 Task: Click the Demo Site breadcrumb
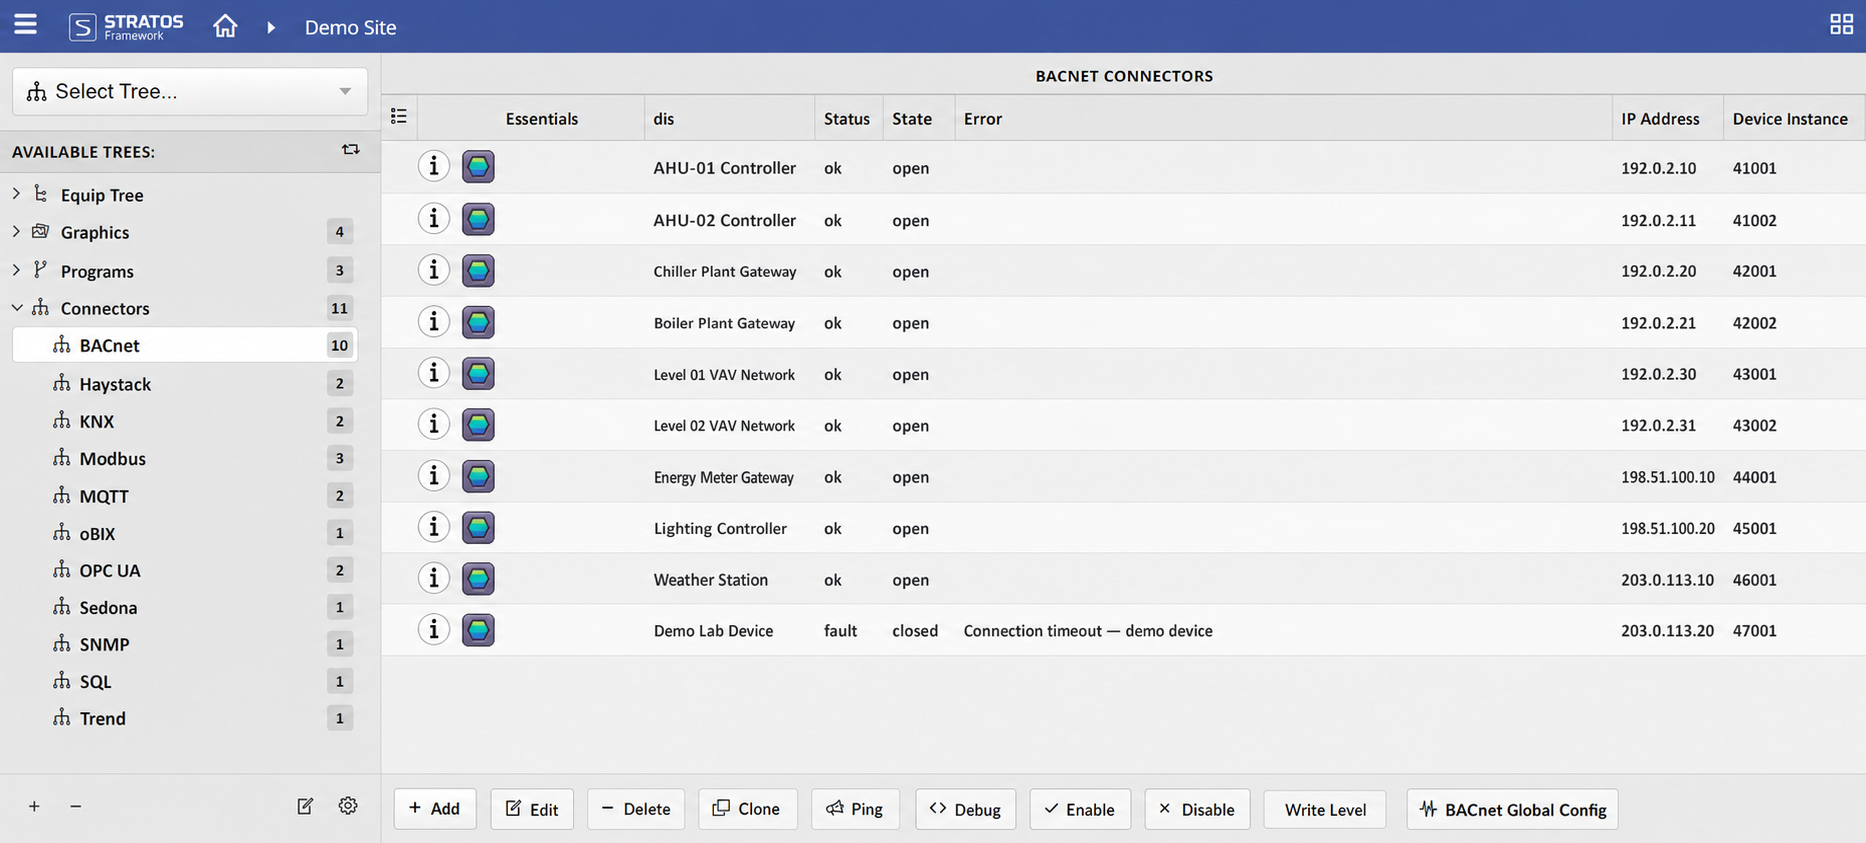tap(350, 27)
